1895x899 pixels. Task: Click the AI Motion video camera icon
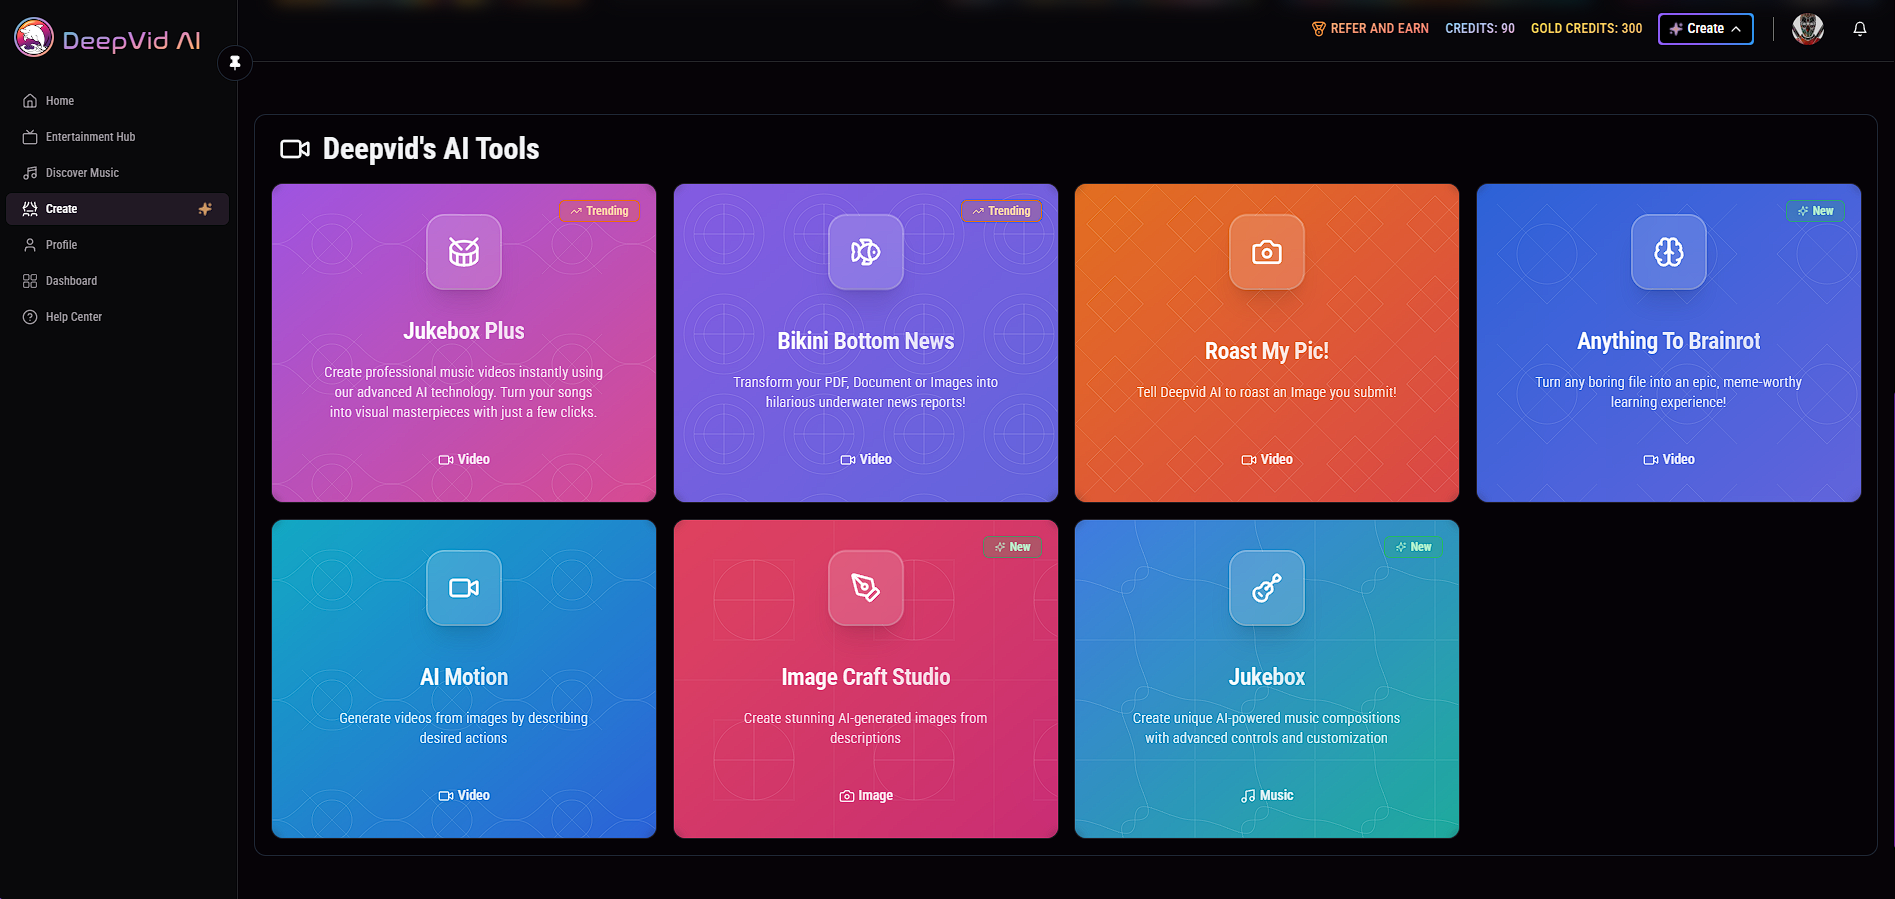(464, 588)
